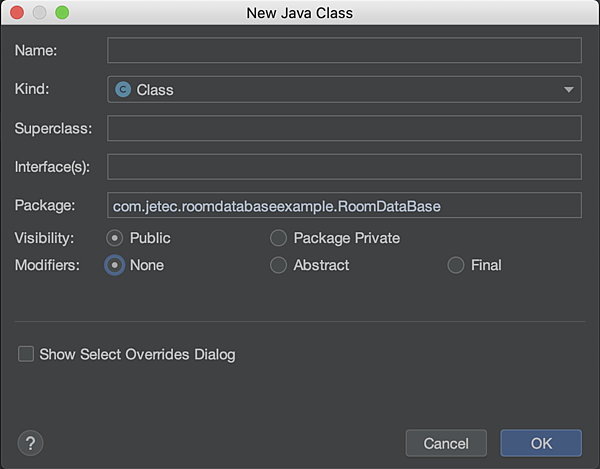Choose Package Private visibility
The image size is (600, 469).
tap(278, 238)
